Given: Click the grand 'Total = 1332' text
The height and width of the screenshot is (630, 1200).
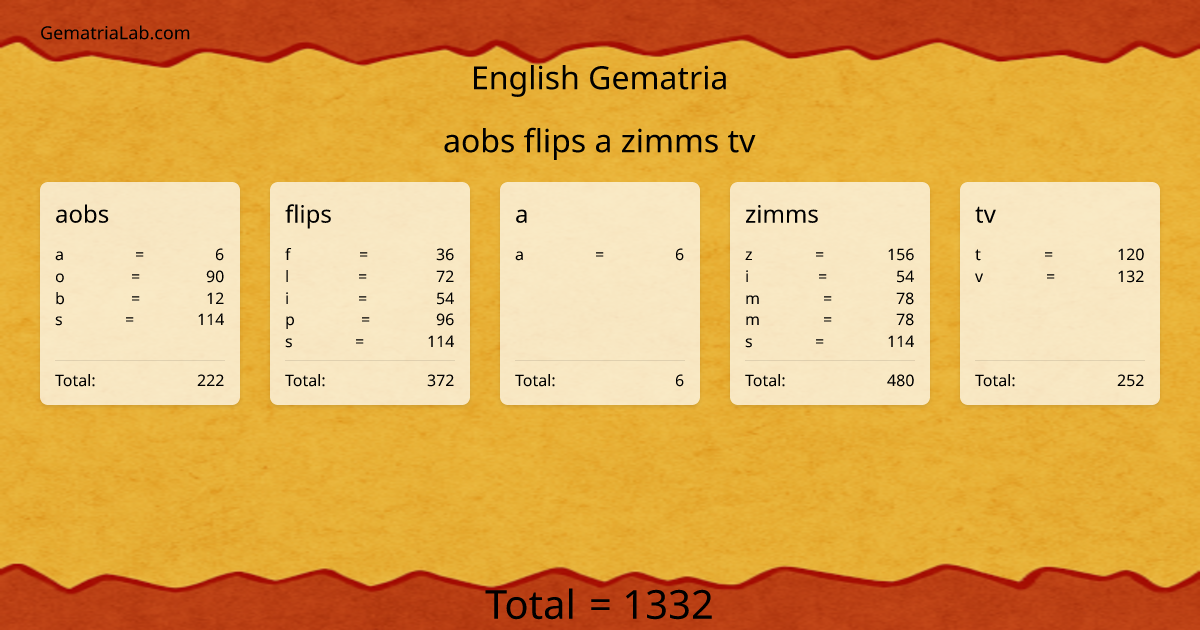Looking at the screenshot, I should tap(599, 605).
